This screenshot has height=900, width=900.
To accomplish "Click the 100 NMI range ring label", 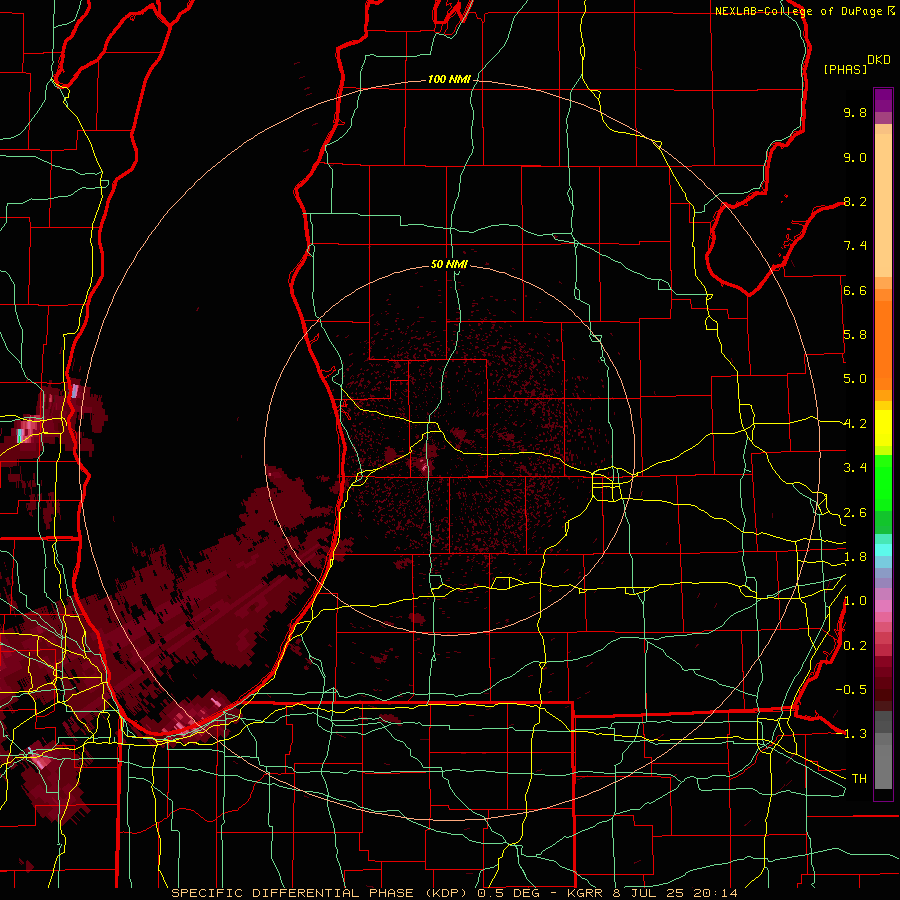I will tap(449, 79).
